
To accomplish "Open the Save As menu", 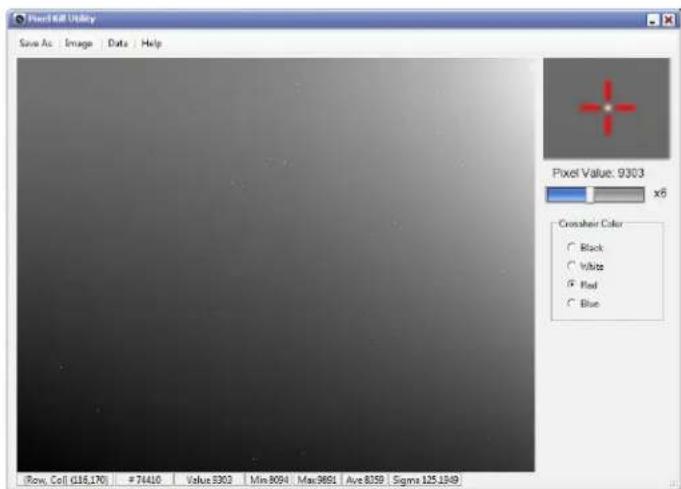I will (36, 43).
